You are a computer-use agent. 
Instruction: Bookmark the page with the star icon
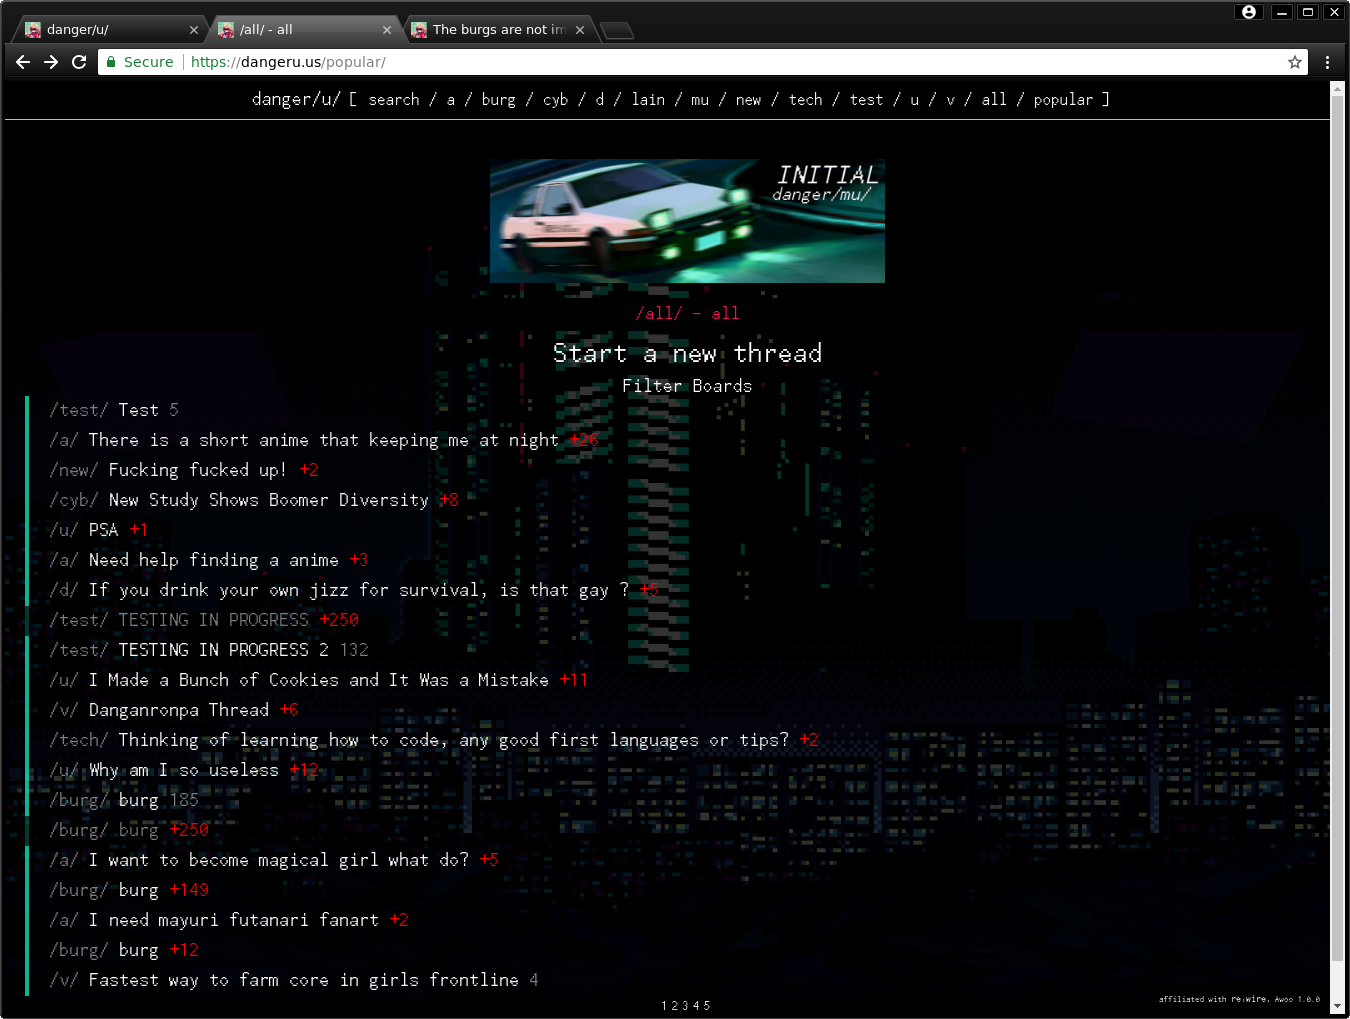click(1295, 62)
